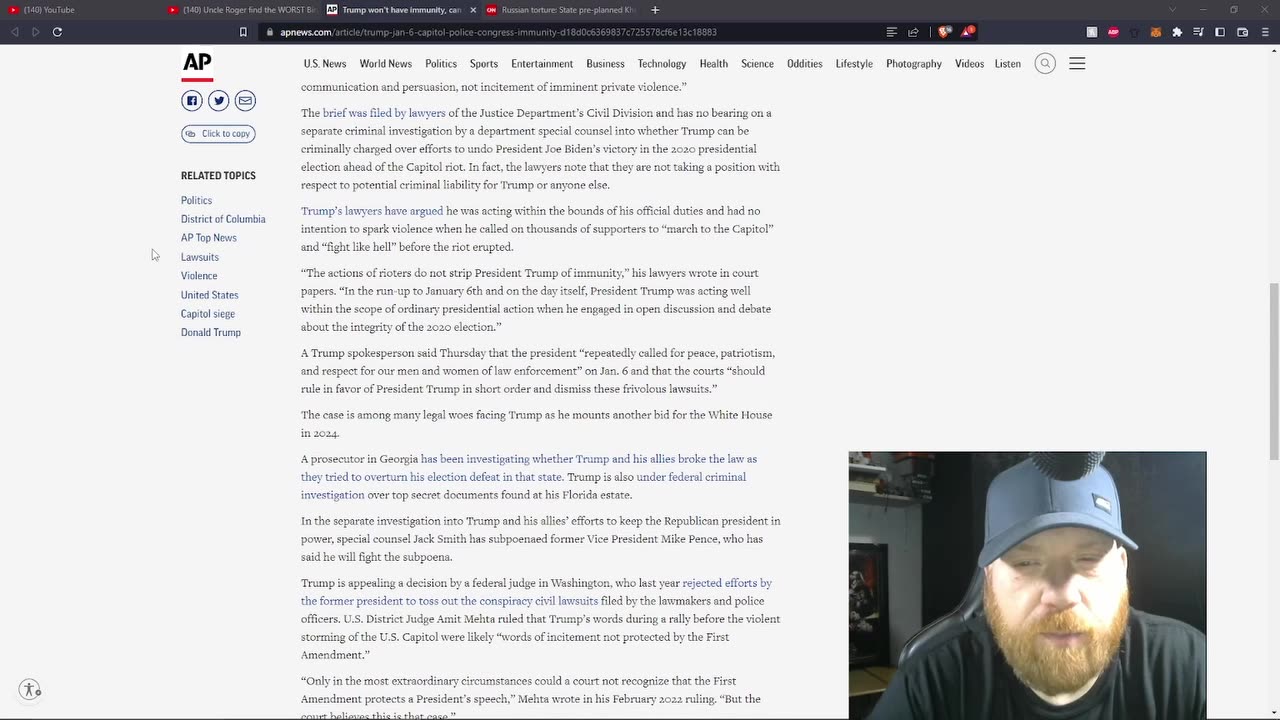
Task: Switch to the (140) YouTube tab
Action: [x=80, y=10]
